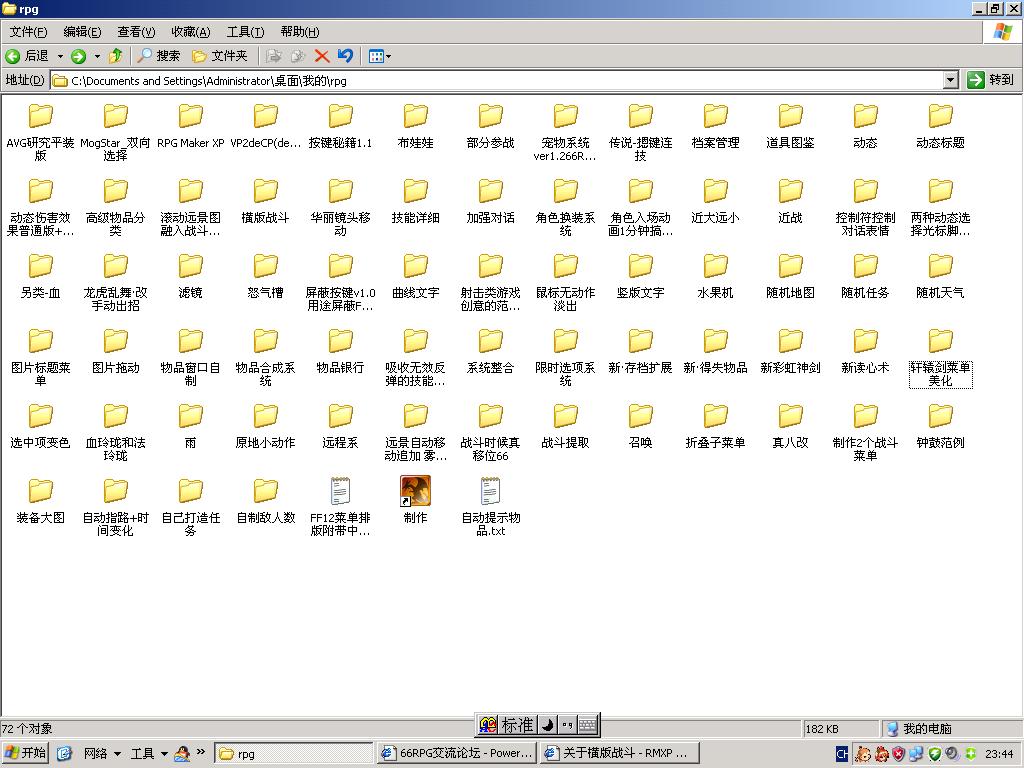Open the Views dropdown in toolbar
1024x768 pixels.
(380, 56)
